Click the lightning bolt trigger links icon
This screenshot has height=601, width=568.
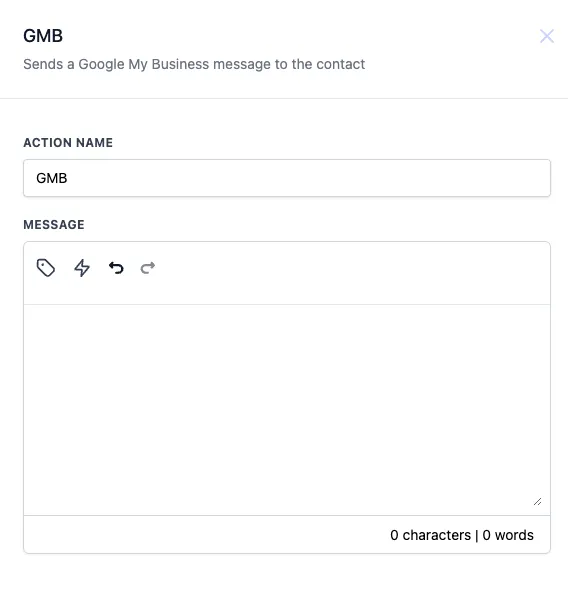82,268
